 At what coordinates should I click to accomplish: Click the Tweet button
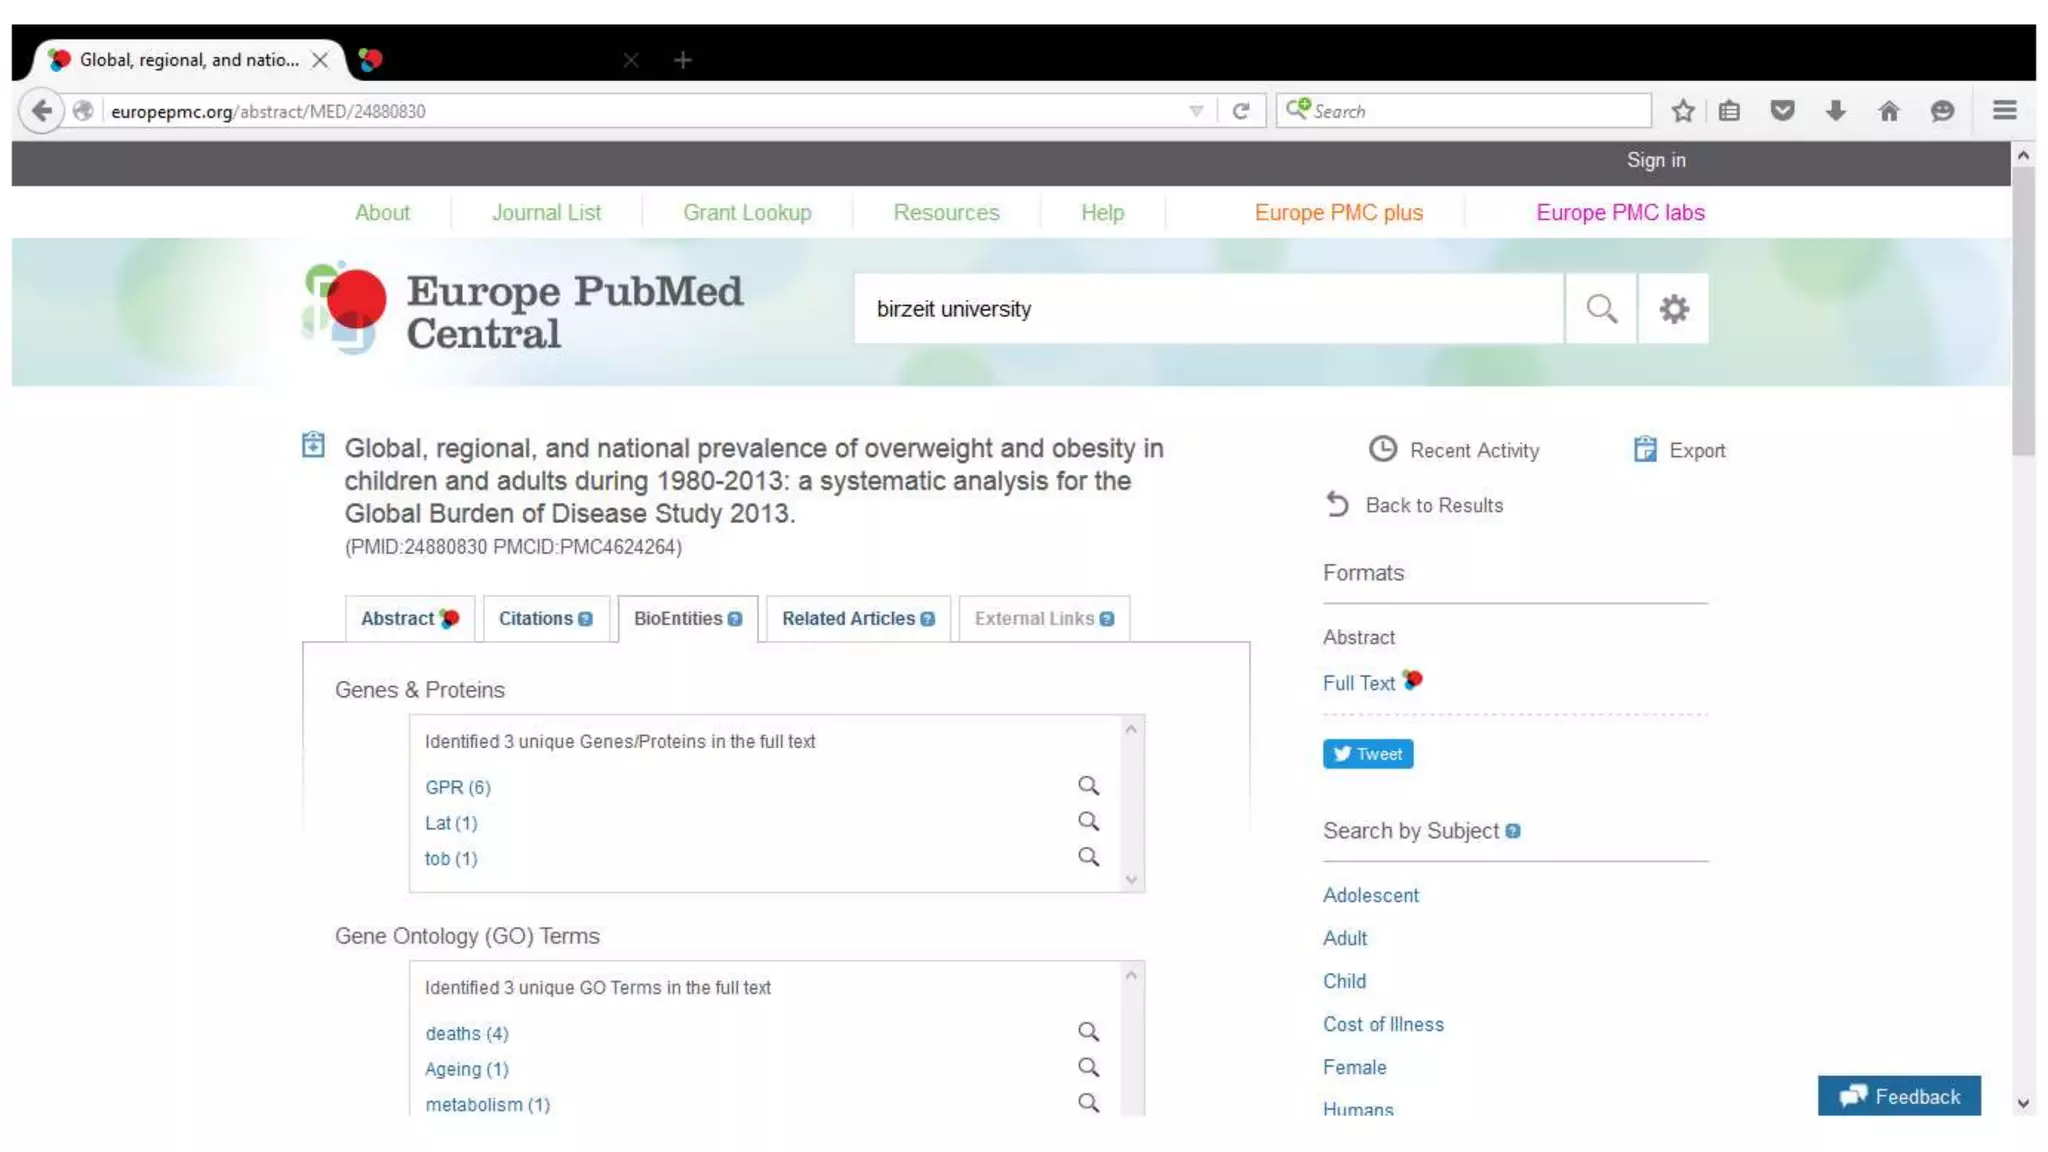pos(1367,754)
